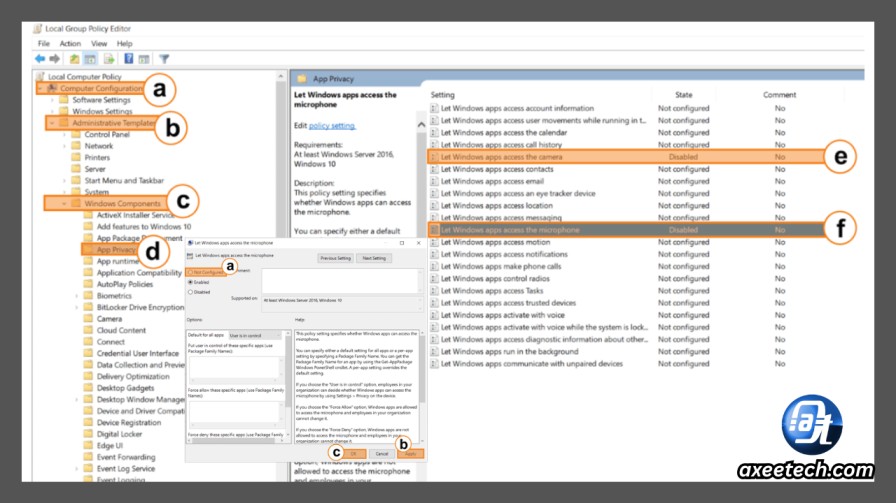Click the console tree vertical scrollbar
This screenshot has height=503, width=896.
tap(281, 274)
